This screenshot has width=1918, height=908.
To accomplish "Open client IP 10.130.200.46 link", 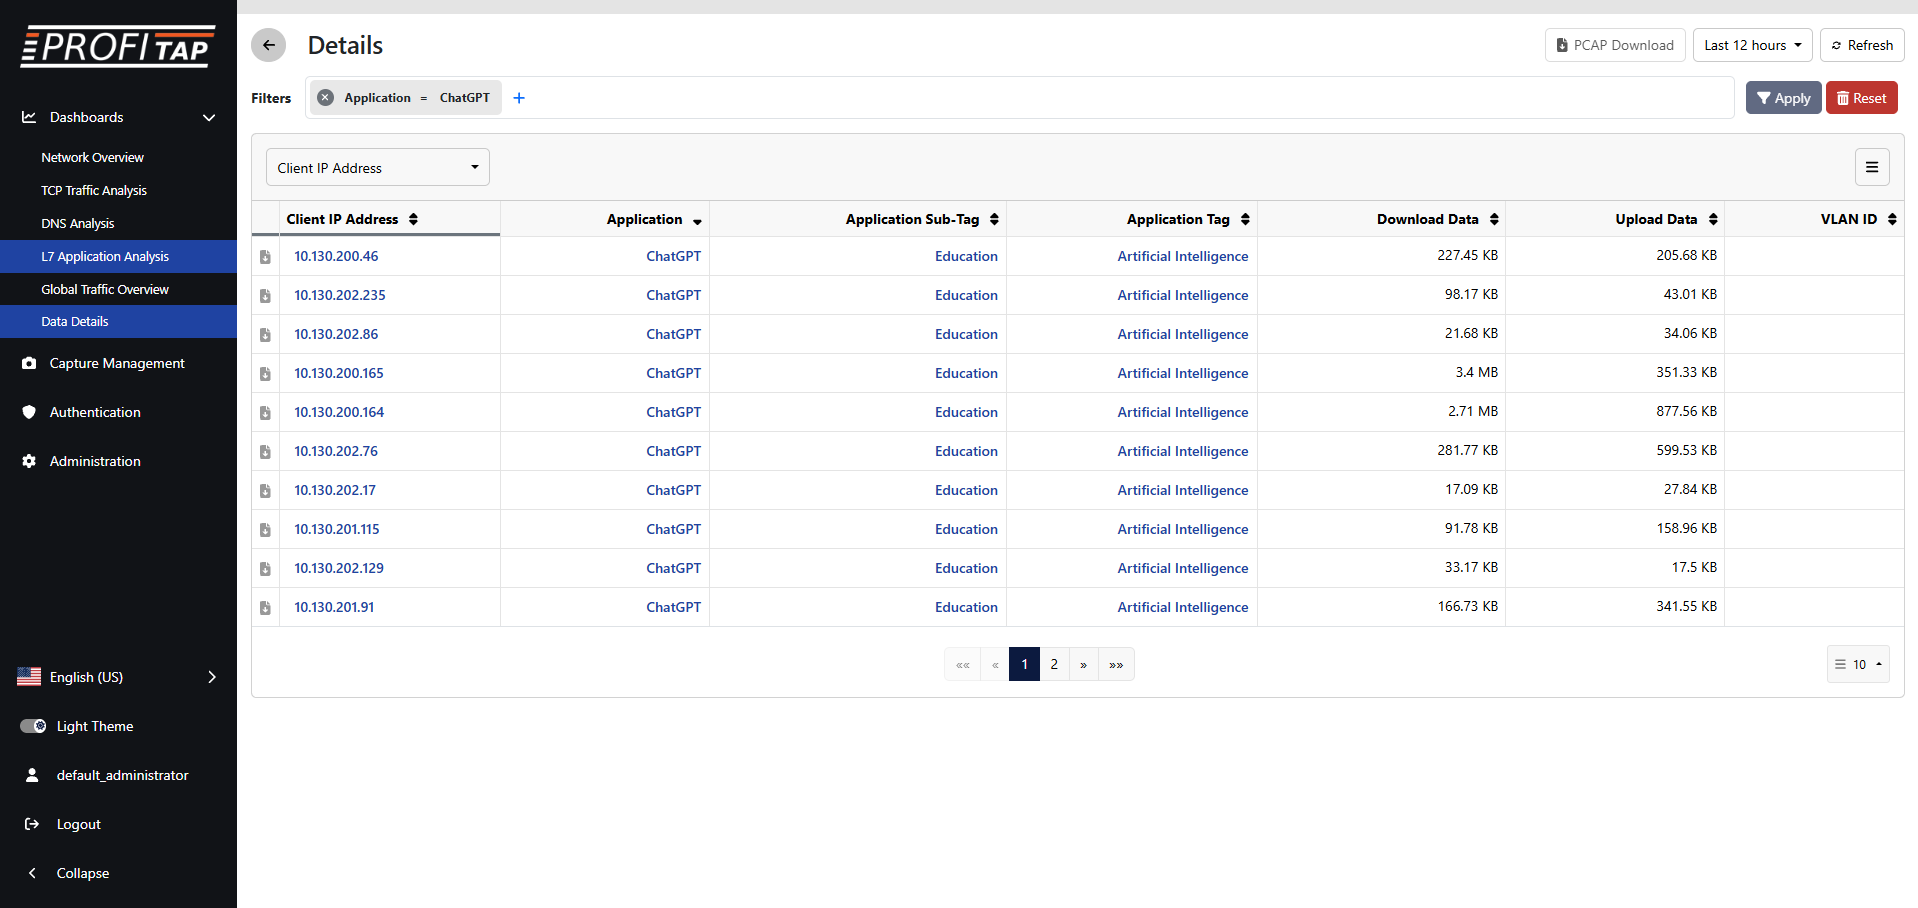I will click(x=336, y=257).
